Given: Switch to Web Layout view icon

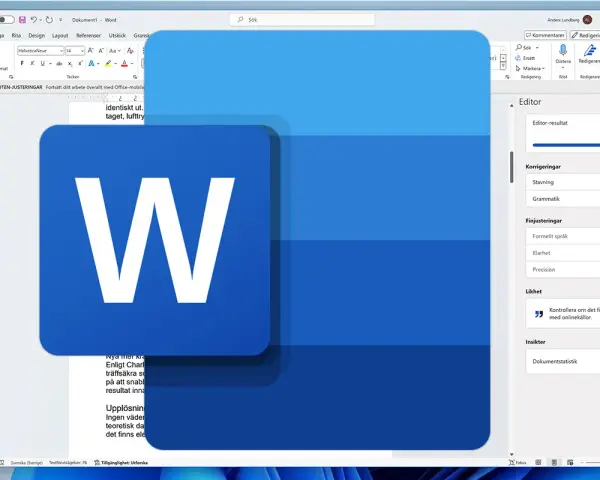Looking at the screenshot, I should pyautogui.click(x=570, y=462).
